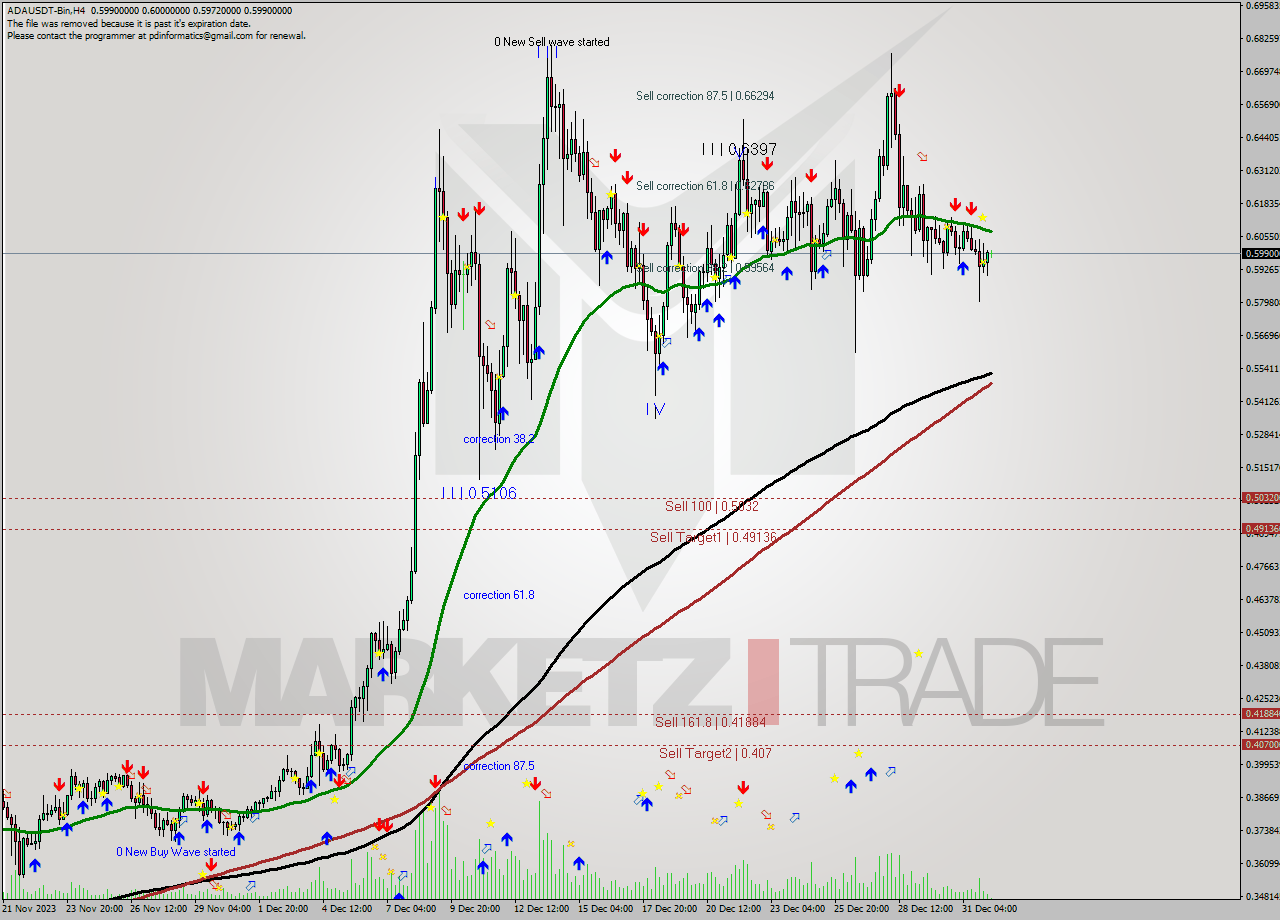Select the "Sell 100 | 0.5032" label
This screenshot has width=1280, height=920.
point(712,507)
